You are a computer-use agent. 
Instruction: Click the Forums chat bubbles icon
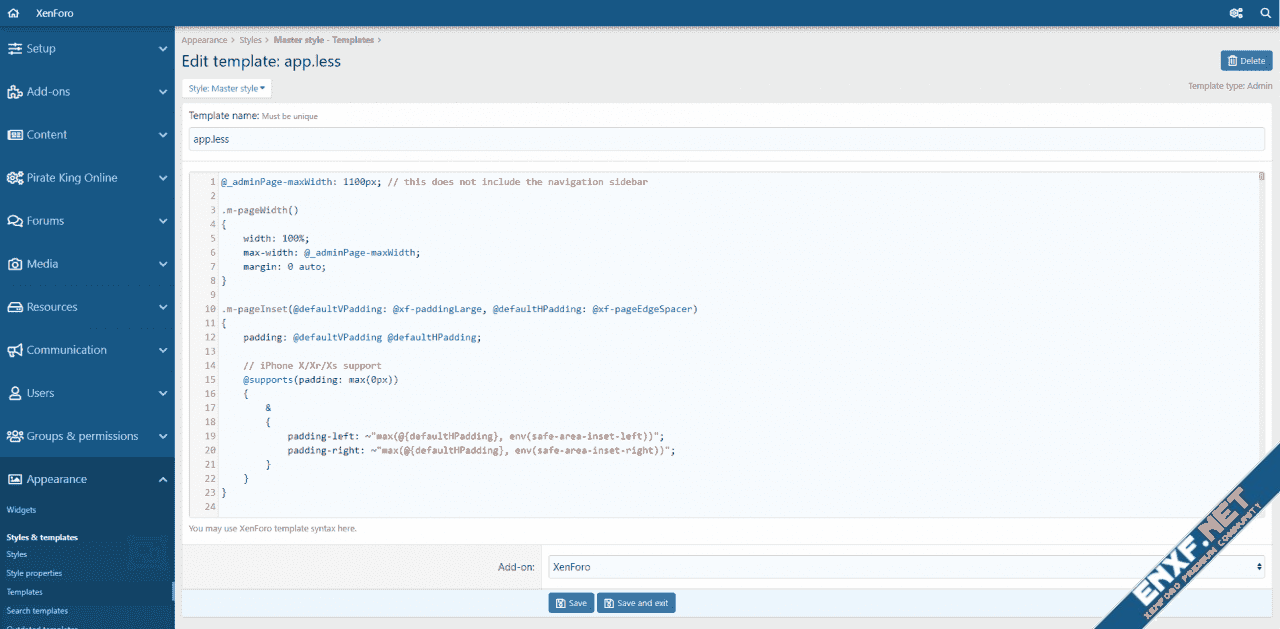pyautogui.click(x=15, y=221)
